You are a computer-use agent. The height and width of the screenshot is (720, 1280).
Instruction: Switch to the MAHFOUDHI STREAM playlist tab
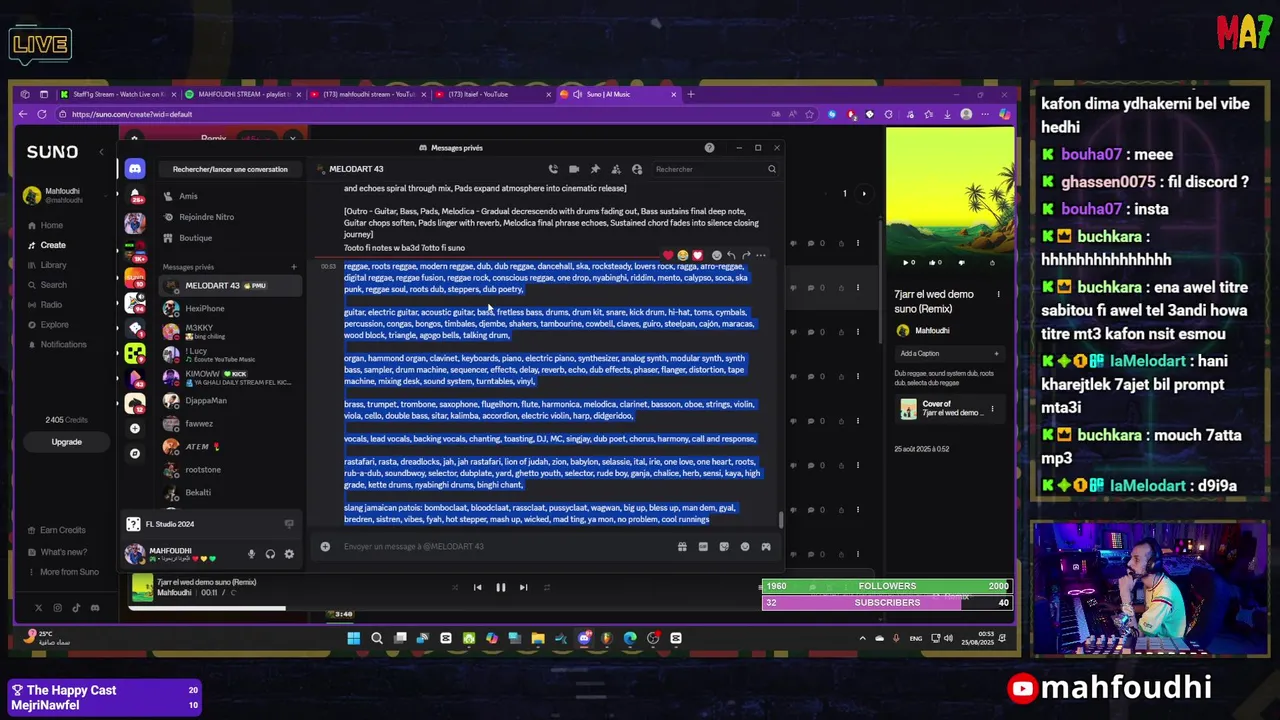point(243,94)
